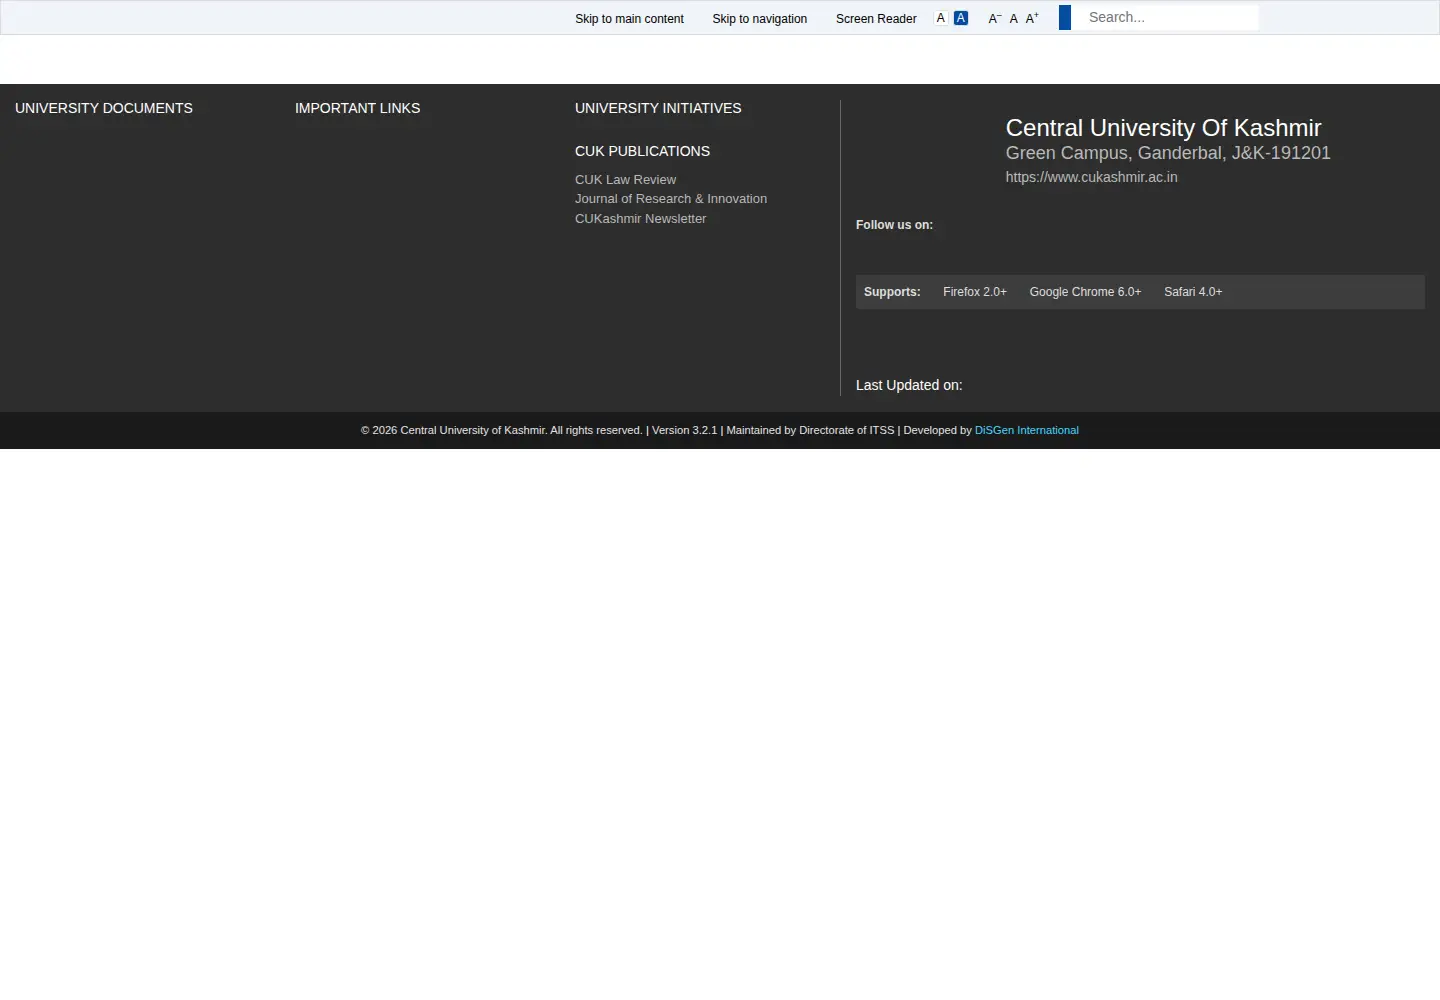Open Journal of Research & Innovation

coord(671,199)
